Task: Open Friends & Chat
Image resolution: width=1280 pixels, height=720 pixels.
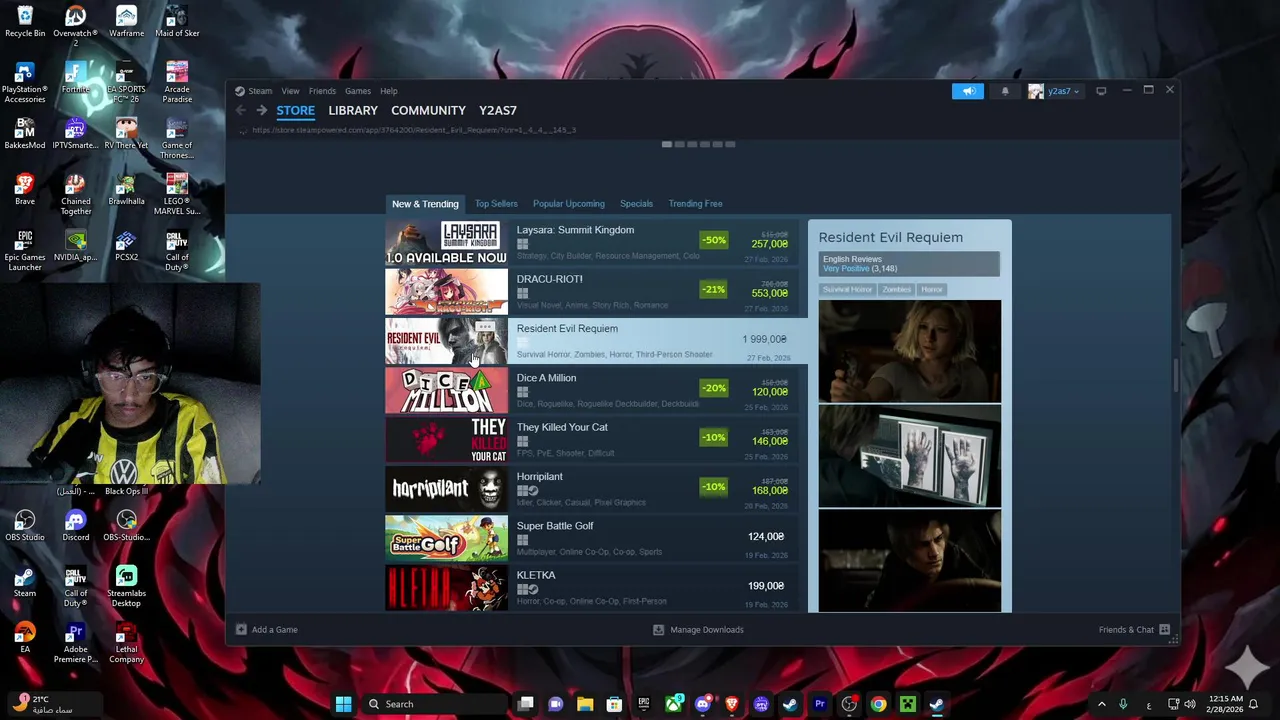Action: coord(1134,630)
